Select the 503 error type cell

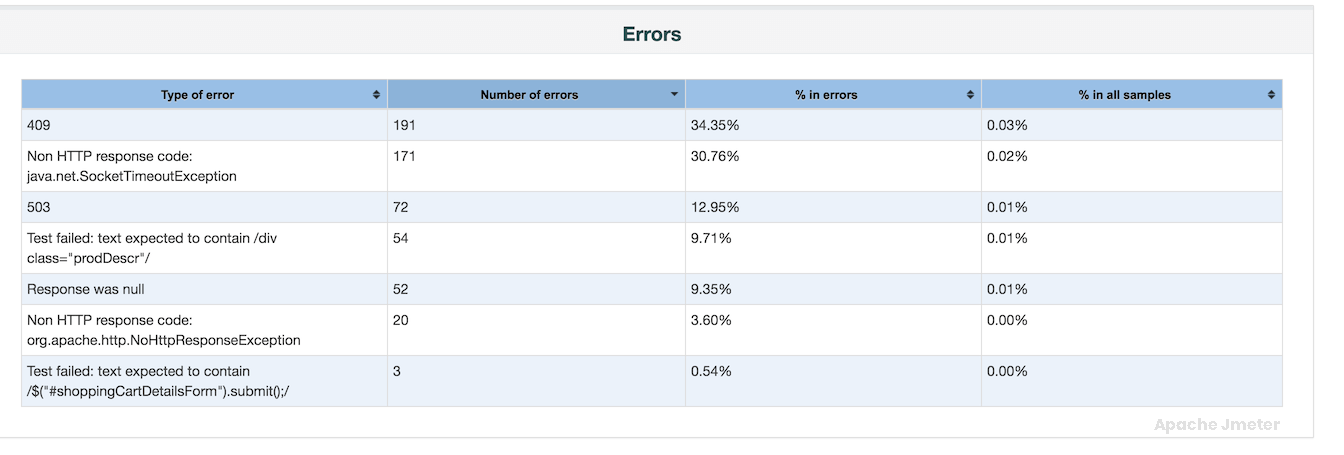coord(39,207)
